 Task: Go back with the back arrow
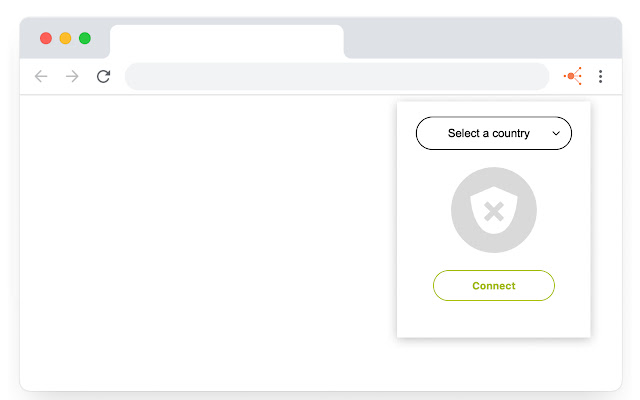pyautogui.click(x=40, y=76)
